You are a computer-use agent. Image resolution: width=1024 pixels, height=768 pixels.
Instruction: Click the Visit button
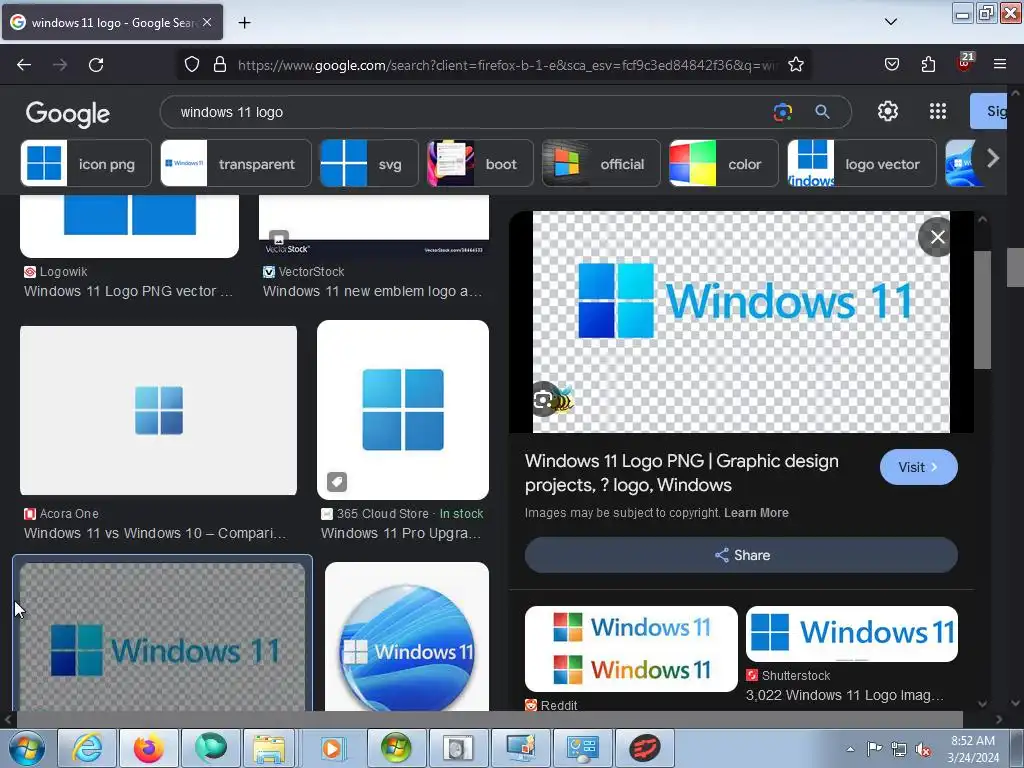[x=918, y=467]
